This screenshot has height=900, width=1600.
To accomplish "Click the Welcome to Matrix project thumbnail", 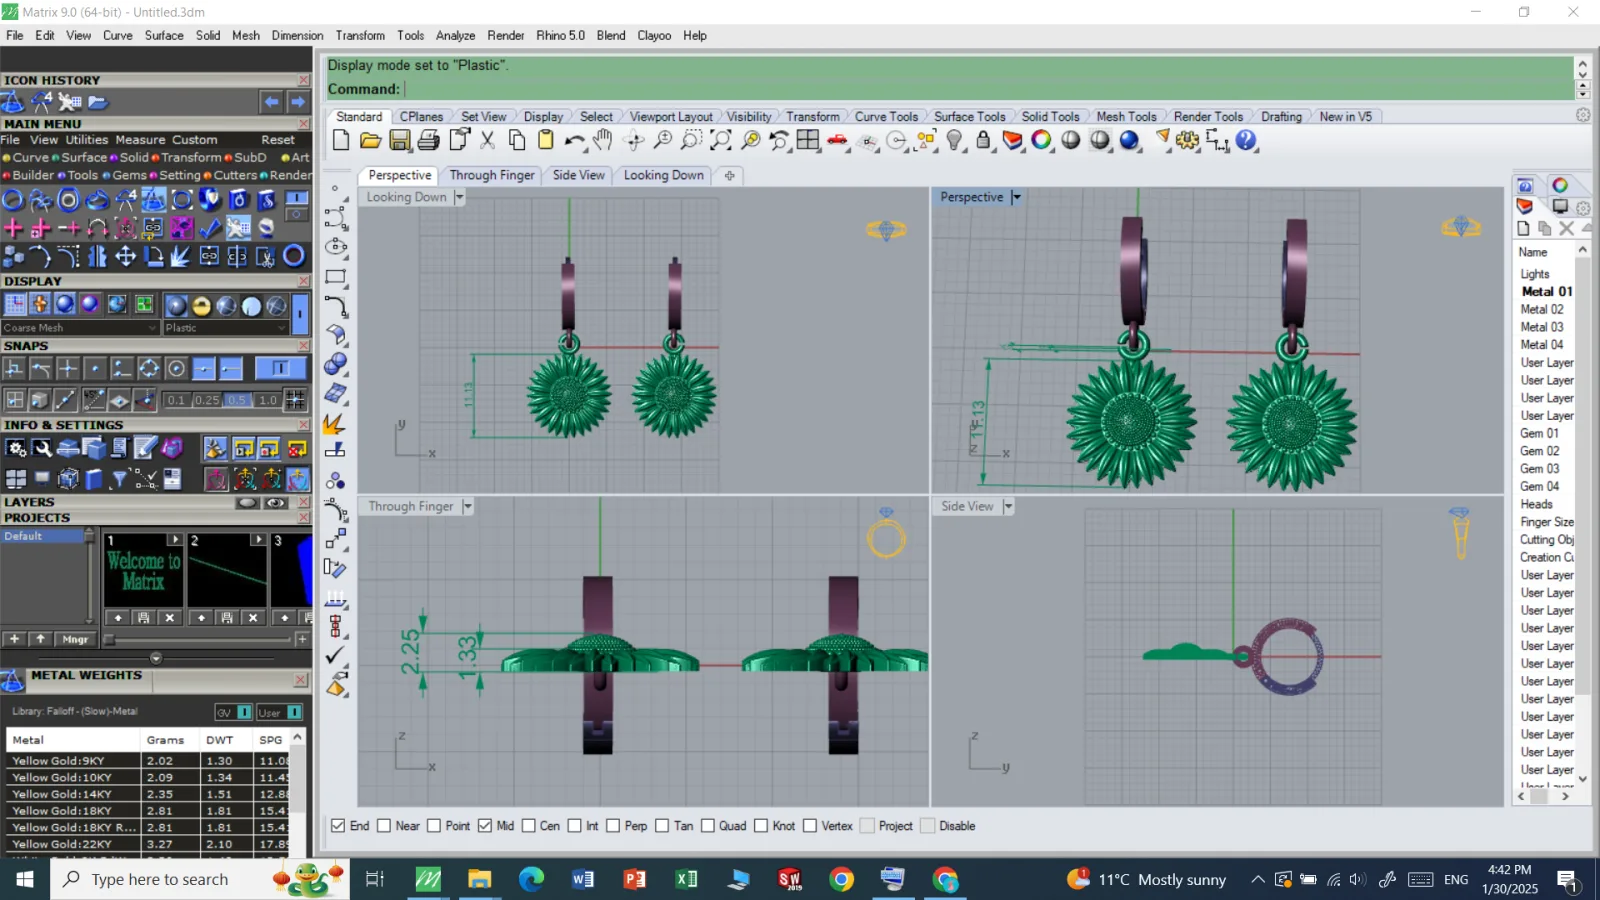I will [x=143, y=570].
